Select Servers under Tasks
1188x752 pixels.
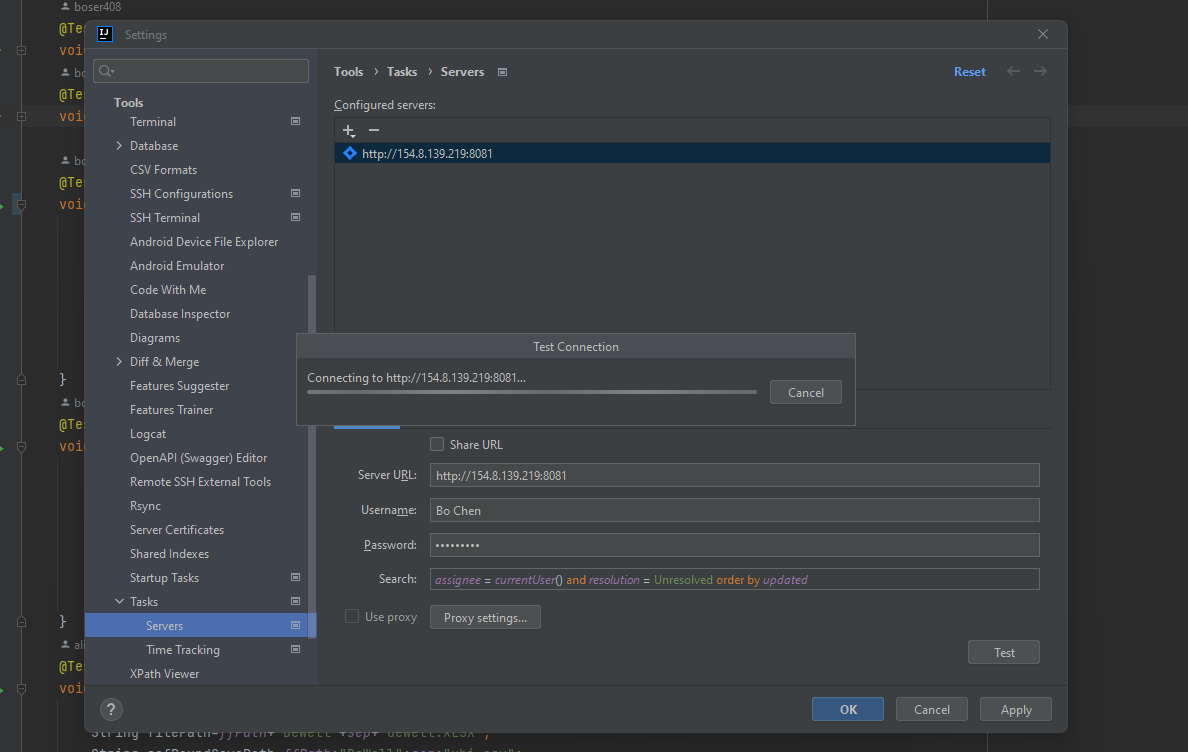click(x=200, y=626)
